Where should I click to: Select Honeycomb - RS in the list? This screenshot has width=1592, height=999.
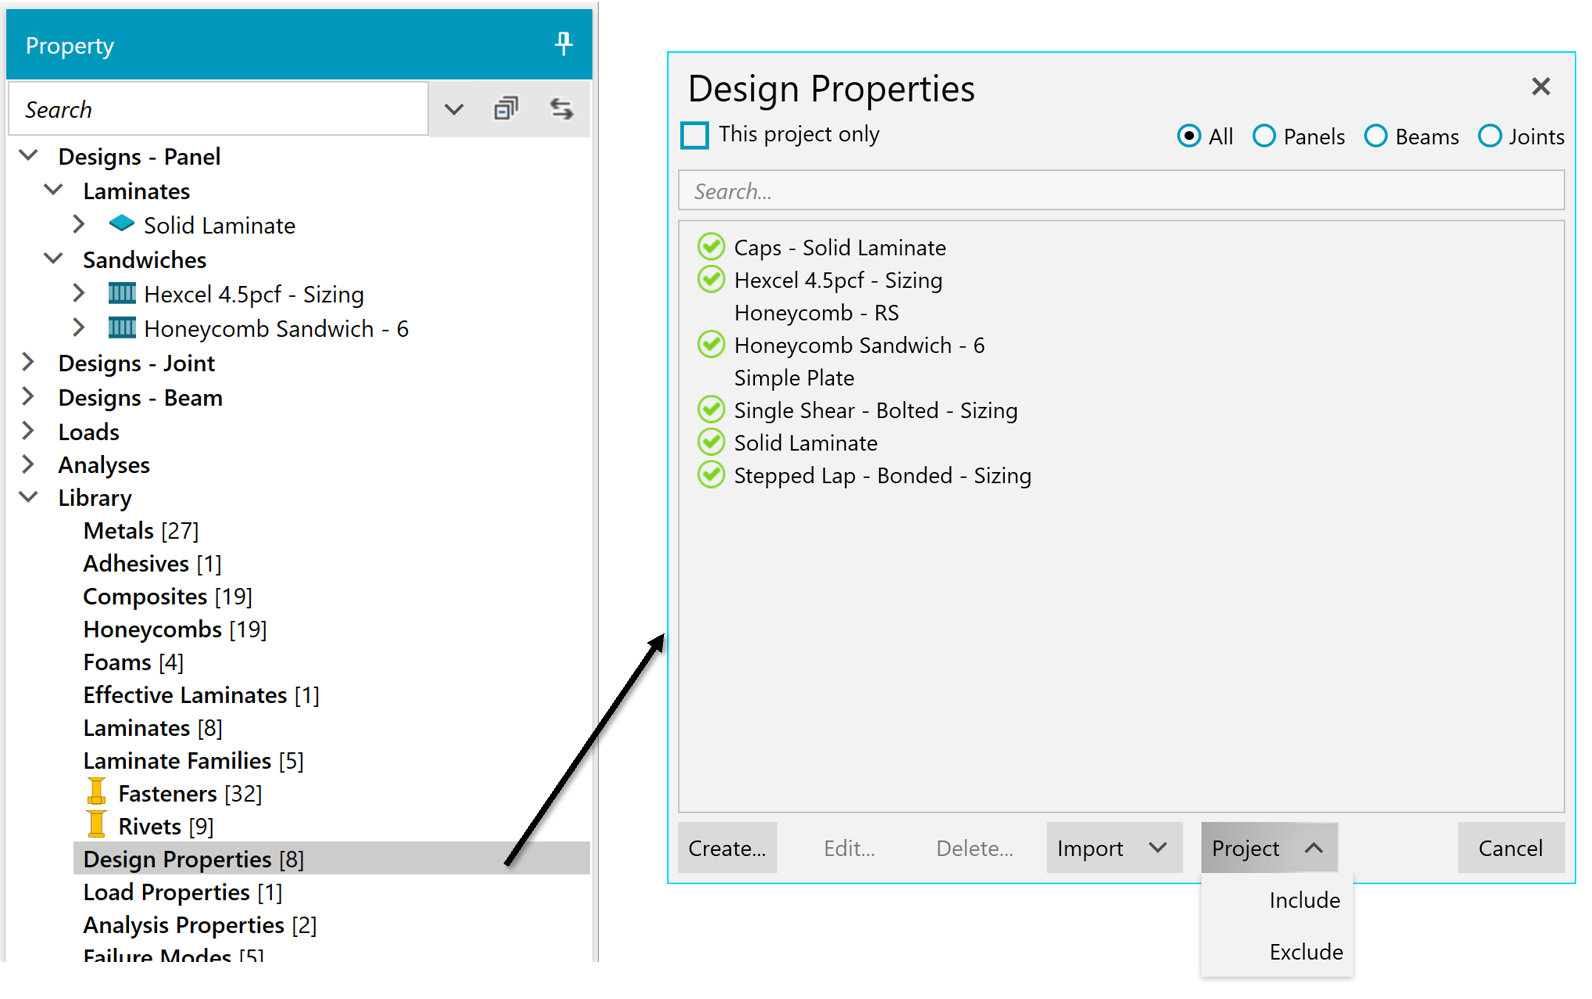click(x=816, y=312)
